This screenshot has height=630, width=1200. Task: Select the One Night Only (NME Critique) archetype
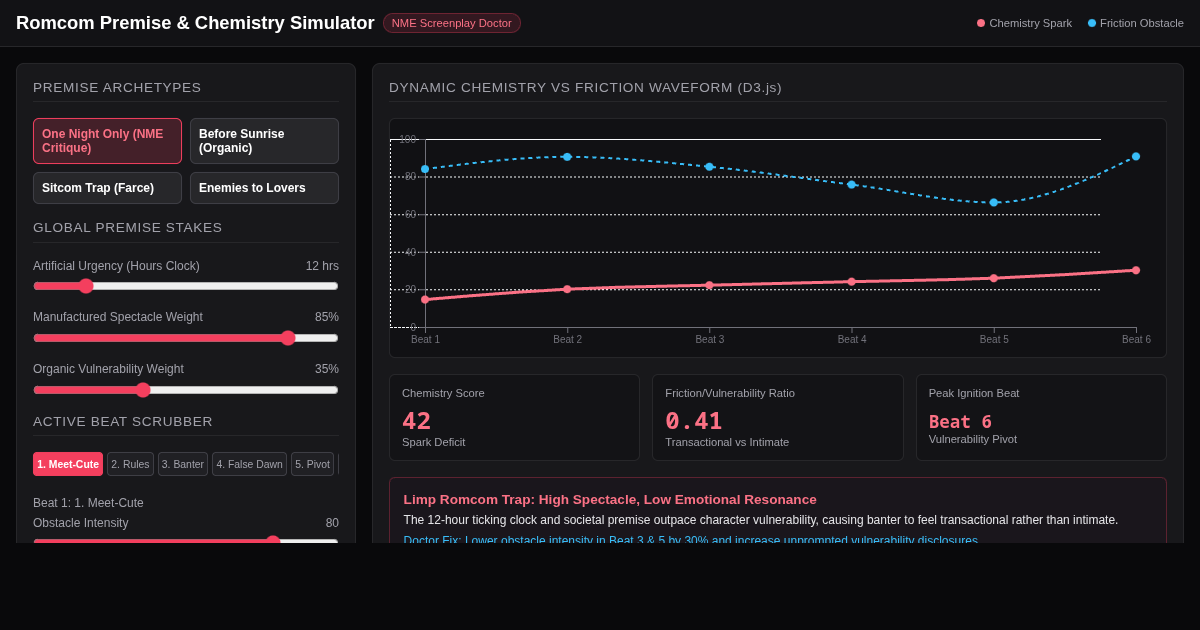pos(107,141)
